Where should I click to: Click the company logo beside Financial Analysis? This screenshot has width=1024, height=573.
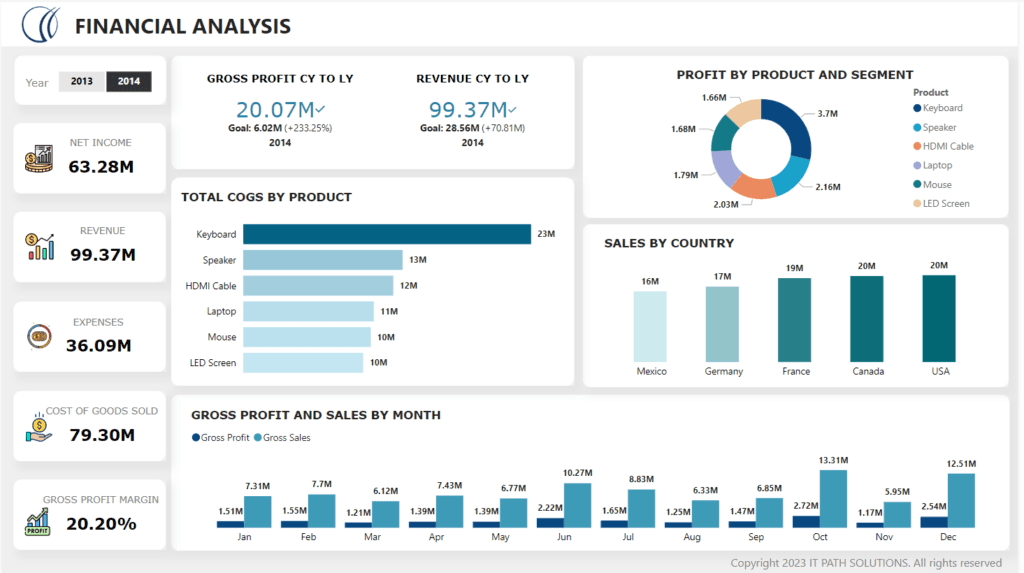click(x=41, y=22)
